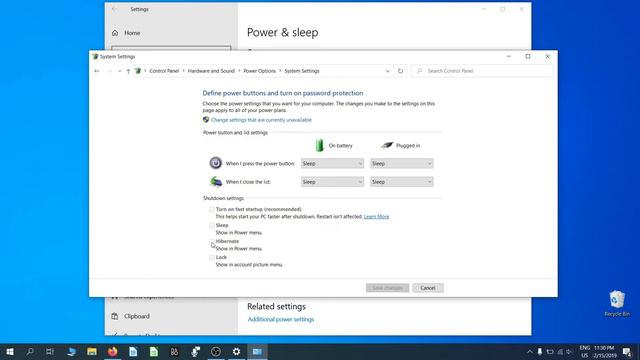This screenshot has height=360, width=640.
Task: Open the Windows Start menu
Action: click(10, 351)
